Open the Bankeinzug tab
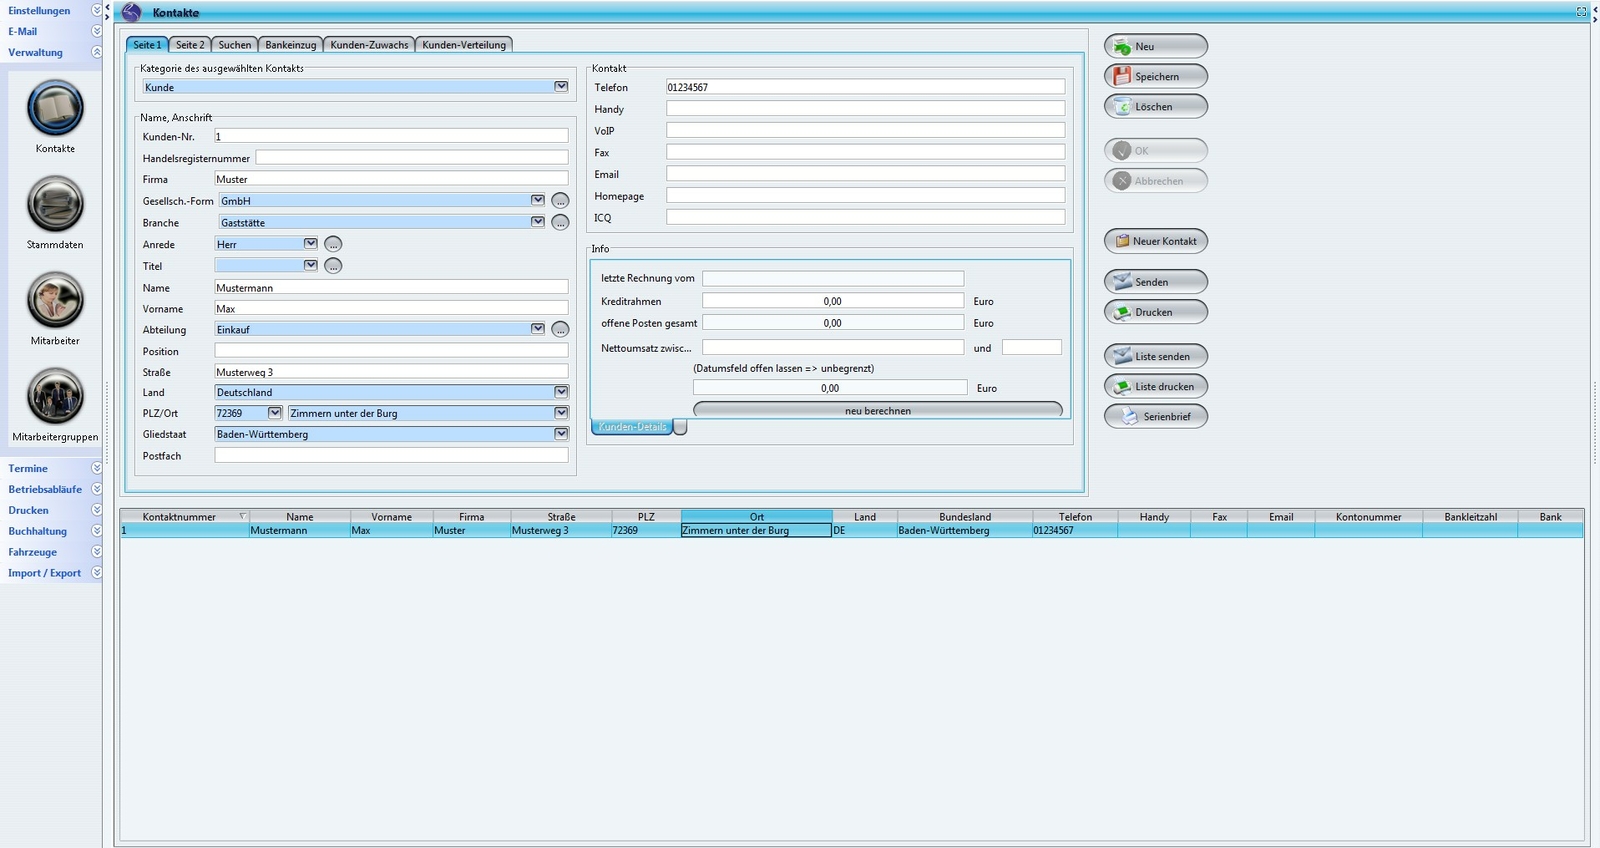Image resolution: width=1600 pixels, height=848 pixels. point(290,45)
